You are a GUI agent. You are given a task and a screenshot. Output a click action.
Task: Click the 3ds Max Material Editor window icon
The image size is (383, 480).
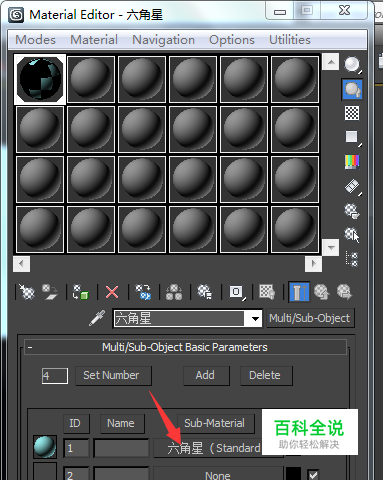pos(16,15)
